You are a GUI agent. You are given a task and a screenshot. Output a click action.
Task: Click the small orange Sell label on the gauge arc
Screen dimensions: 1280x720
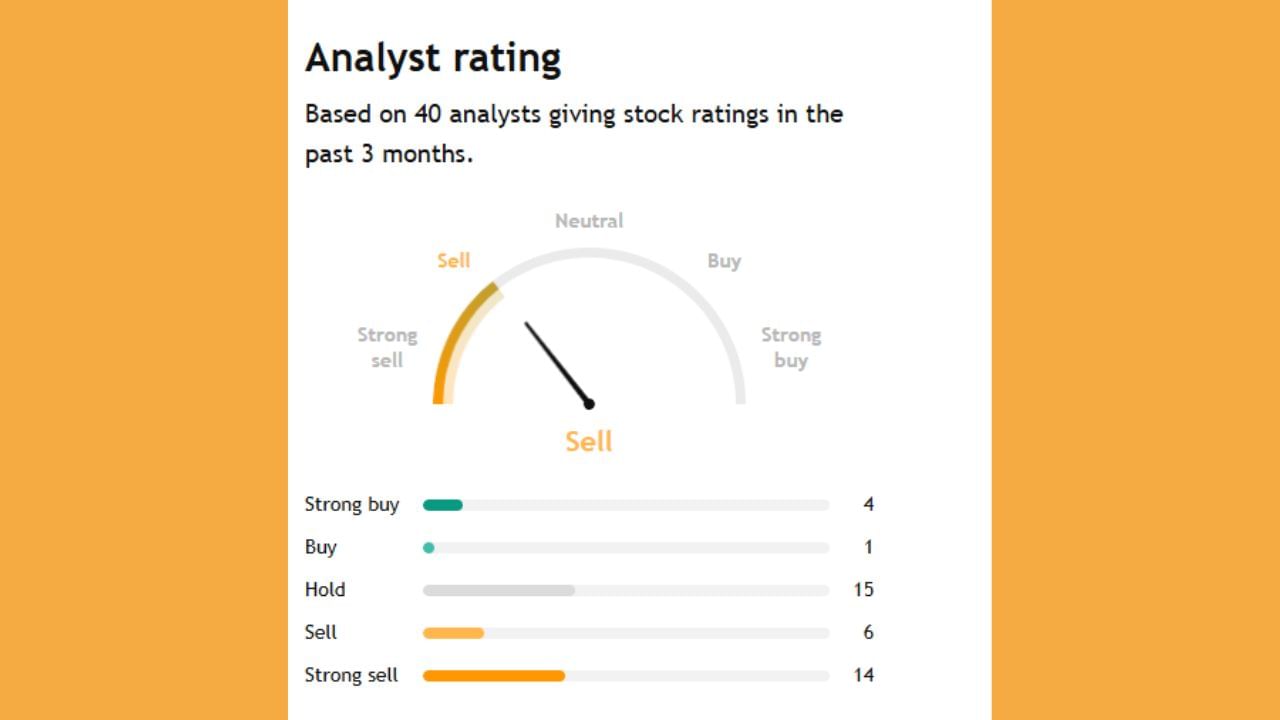point(453,261)
